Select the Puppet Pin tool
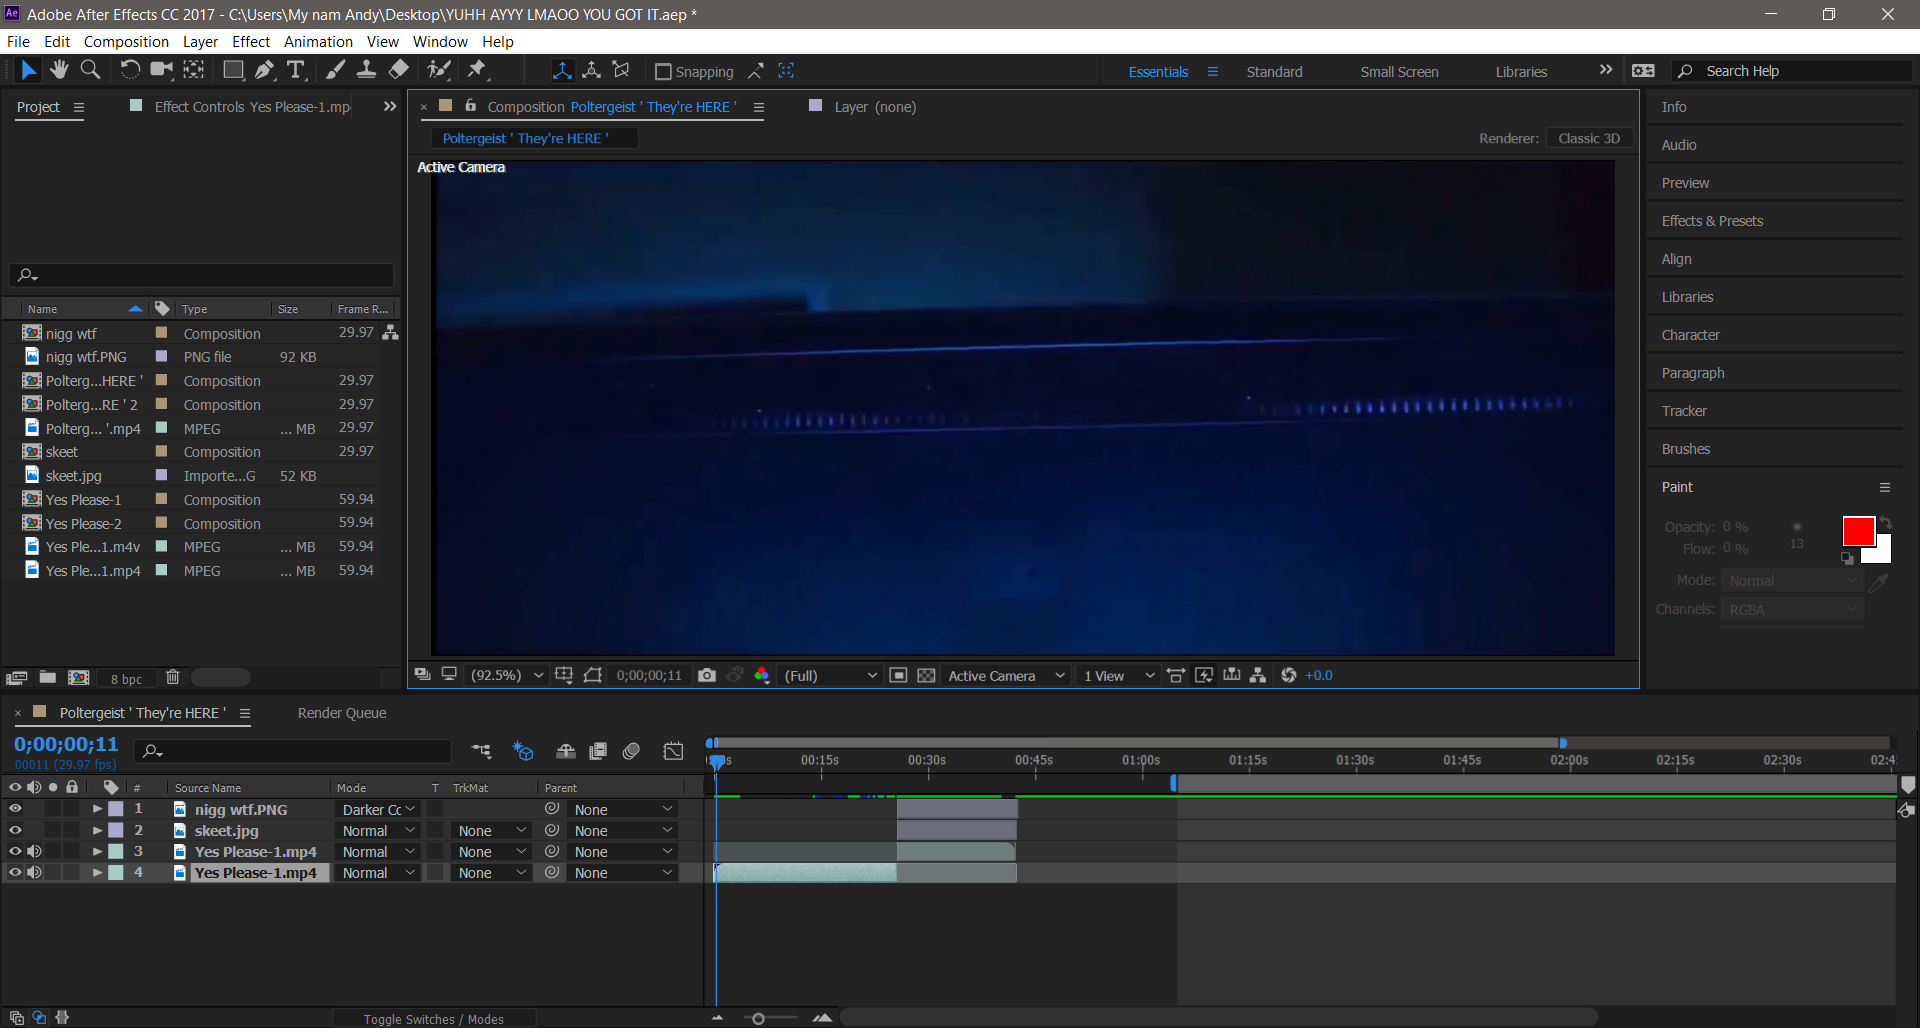 tap(479, 70)
